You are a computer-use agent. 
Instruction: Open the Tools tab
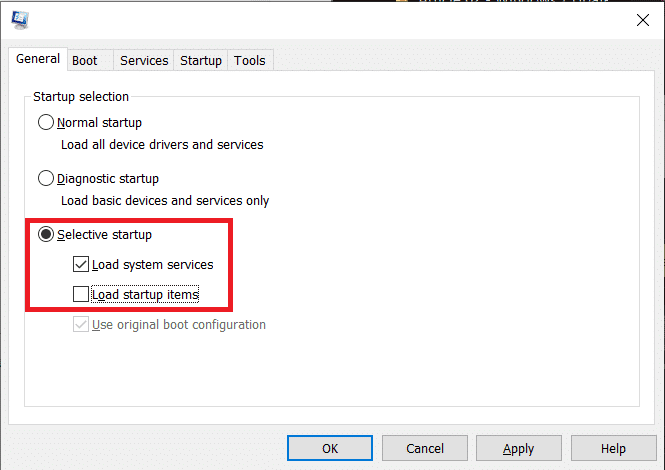pyautogui.click(x=250, y=61)
